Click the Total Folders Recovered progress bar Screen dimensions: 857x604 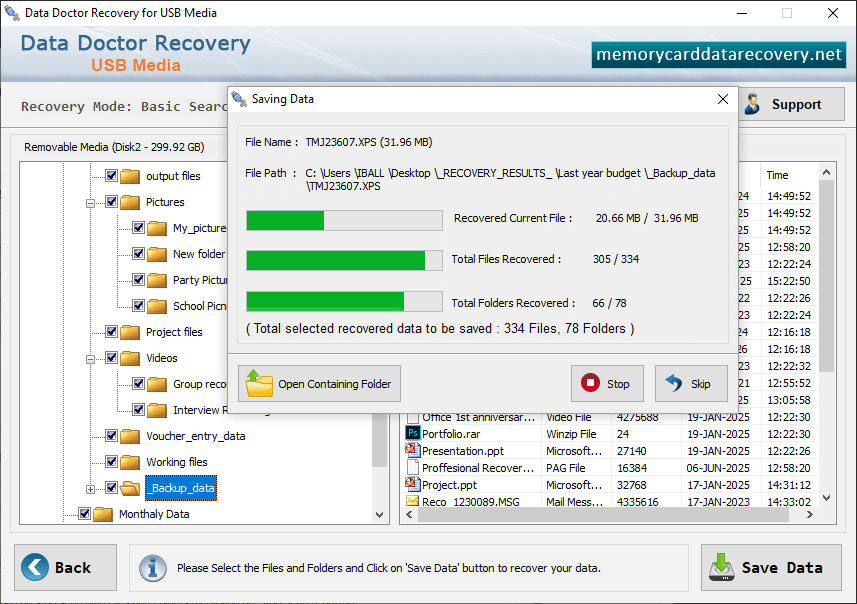(344, 301)
